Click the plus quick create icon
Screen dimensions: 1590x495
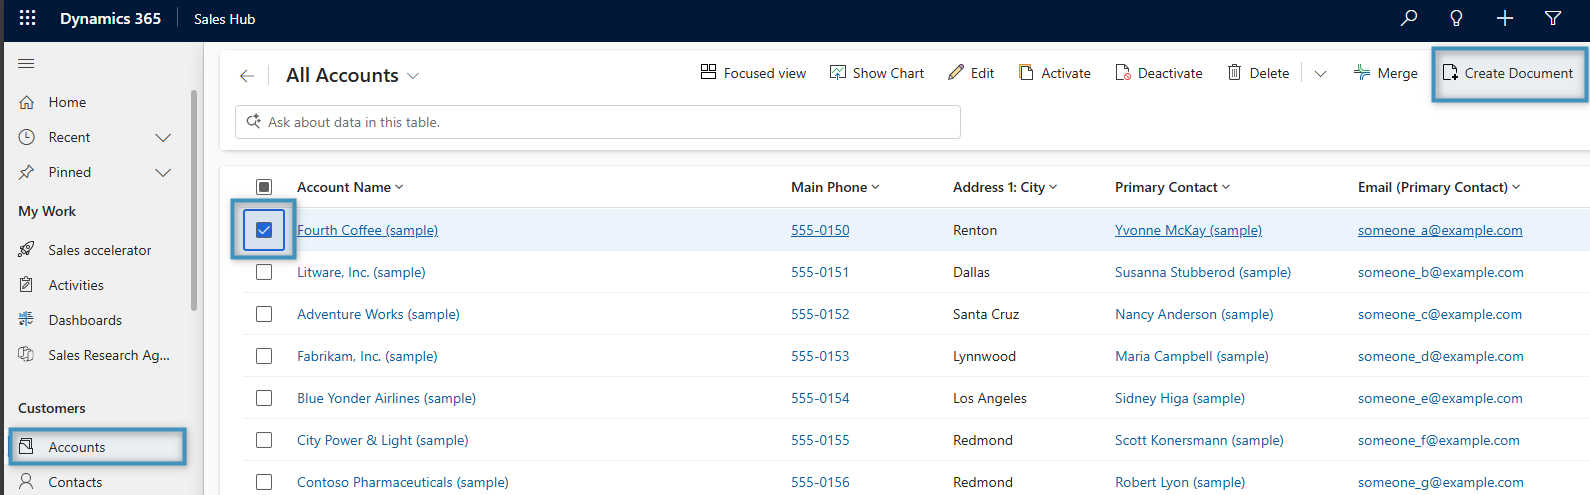pos(1505,18)
